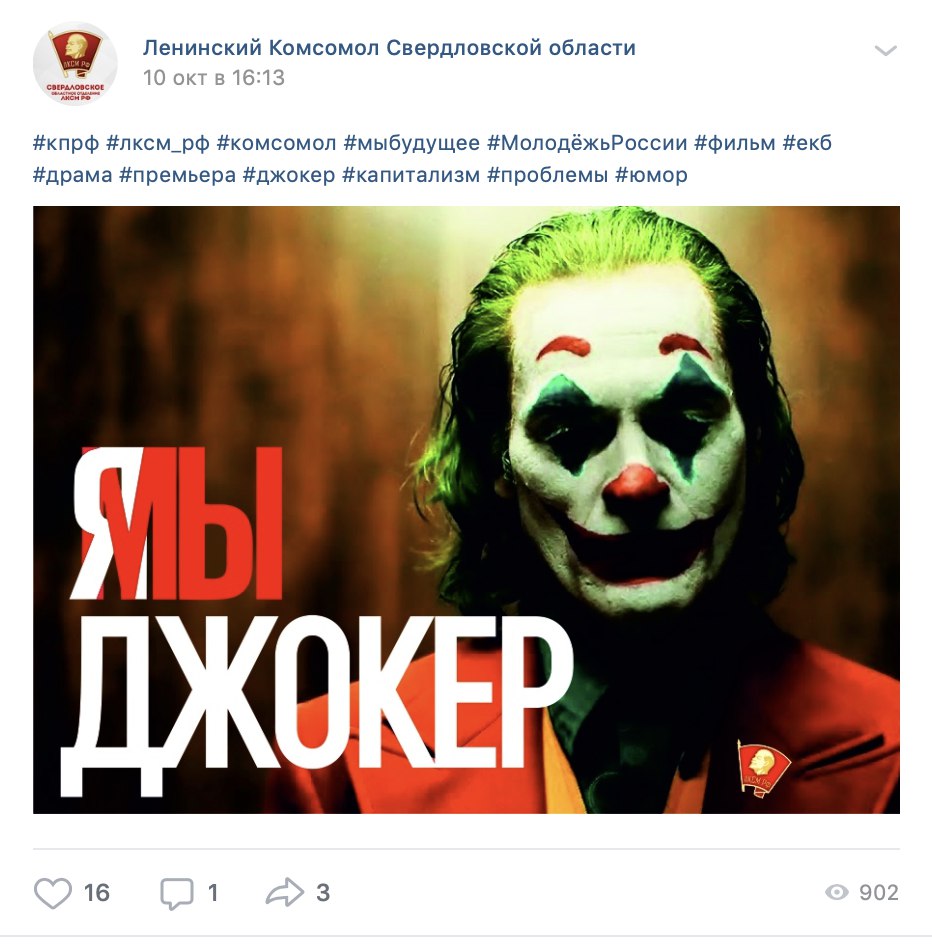Follow the #МолодёжьРоссии hashtag

[x=587, y=144]
